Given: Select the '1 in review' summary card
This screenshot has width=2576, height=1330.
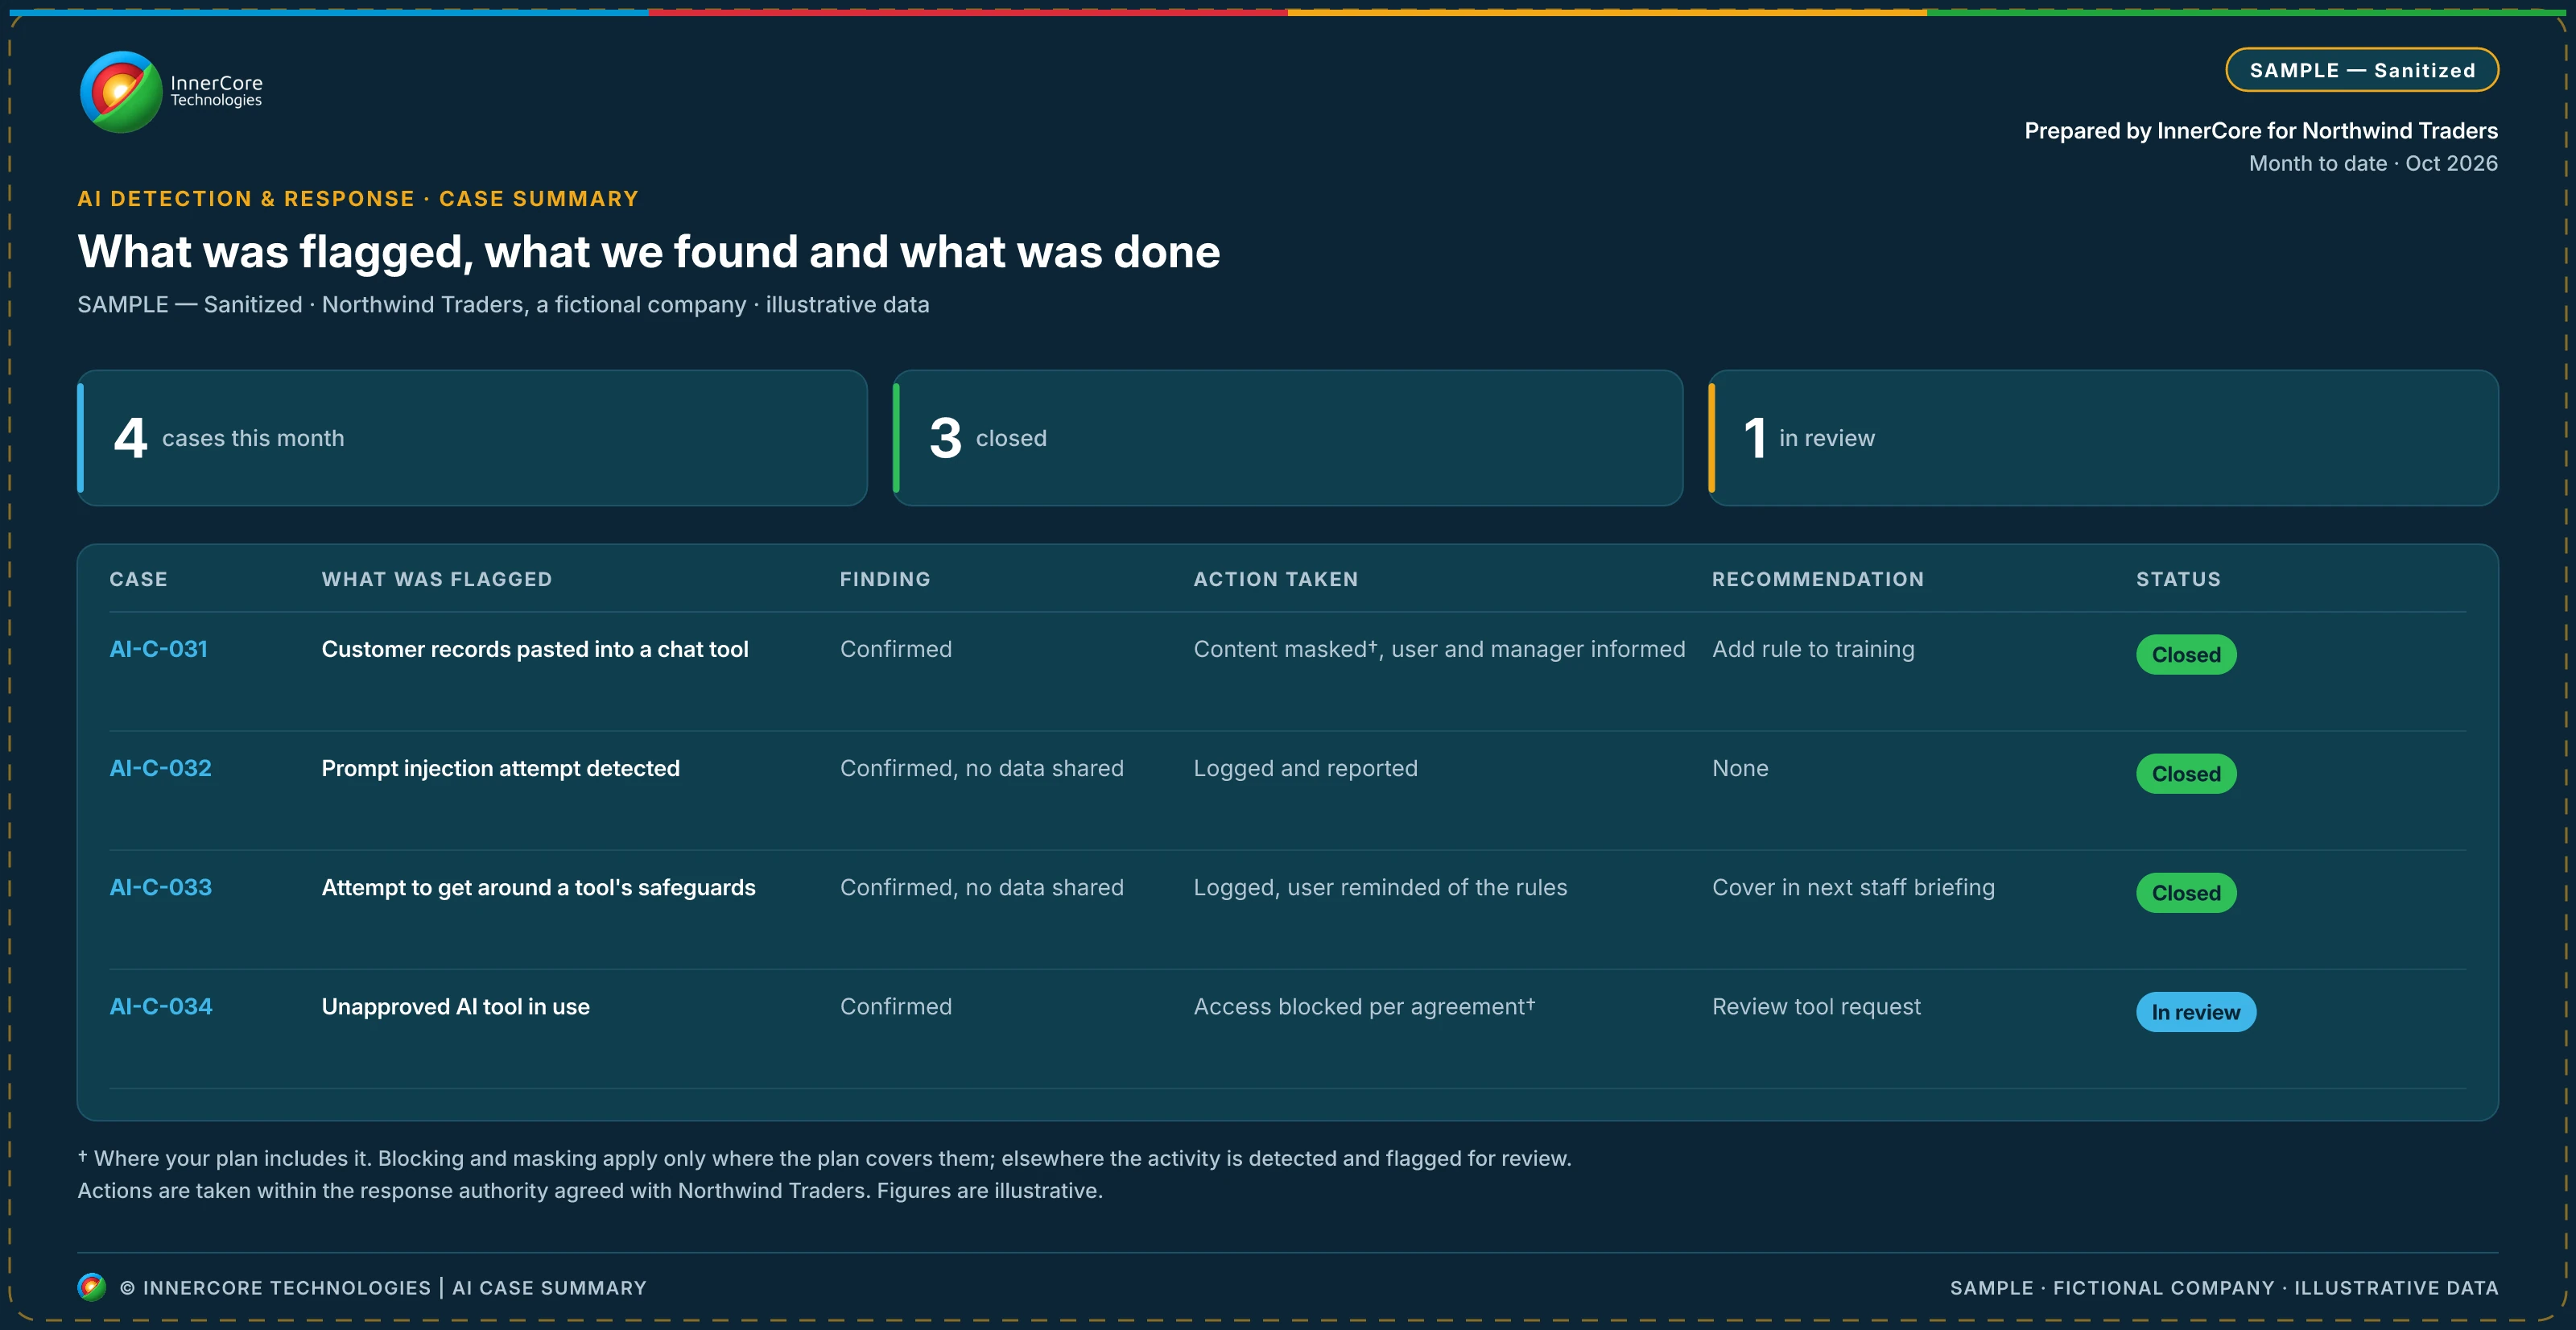Looking at the screenshot, I should coord(2103,438).
